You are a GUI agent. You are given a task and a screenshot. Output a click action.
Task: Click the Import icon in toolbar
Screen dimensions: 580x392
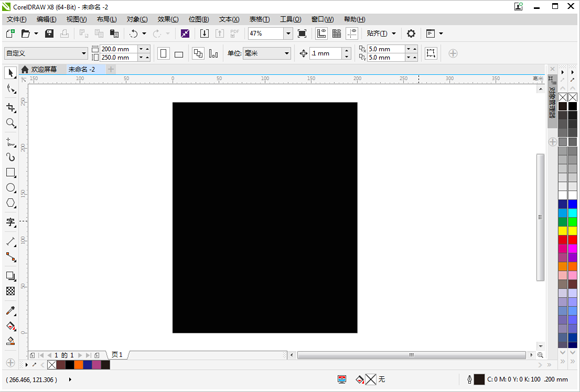204,34
